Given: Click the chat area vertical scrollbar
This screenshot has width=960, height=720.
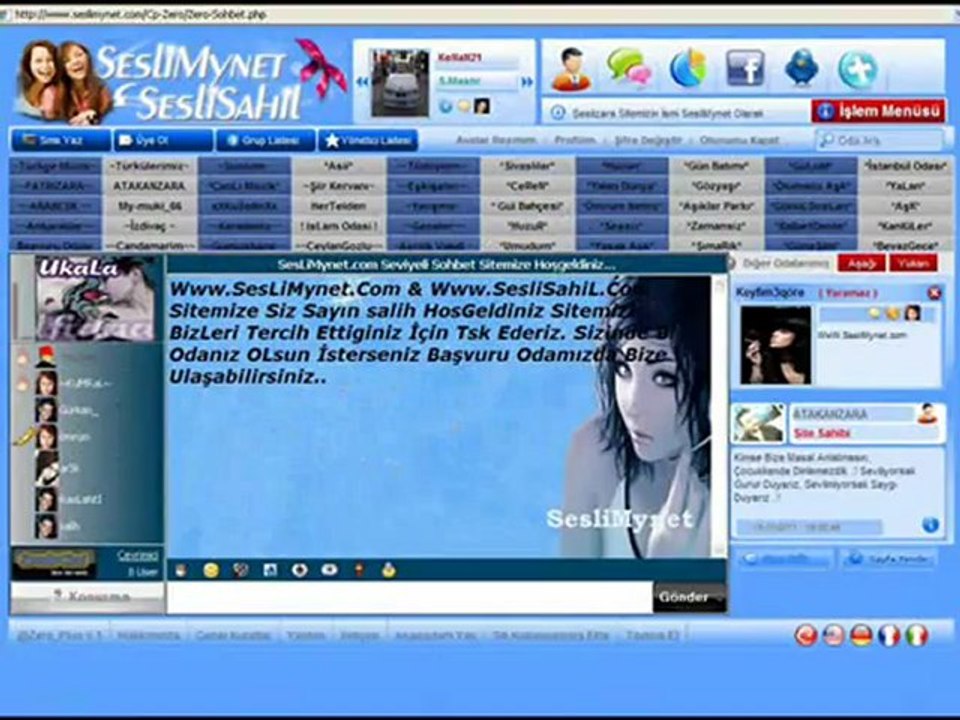Looking at the screenshot, I should [x=720, y=416].
